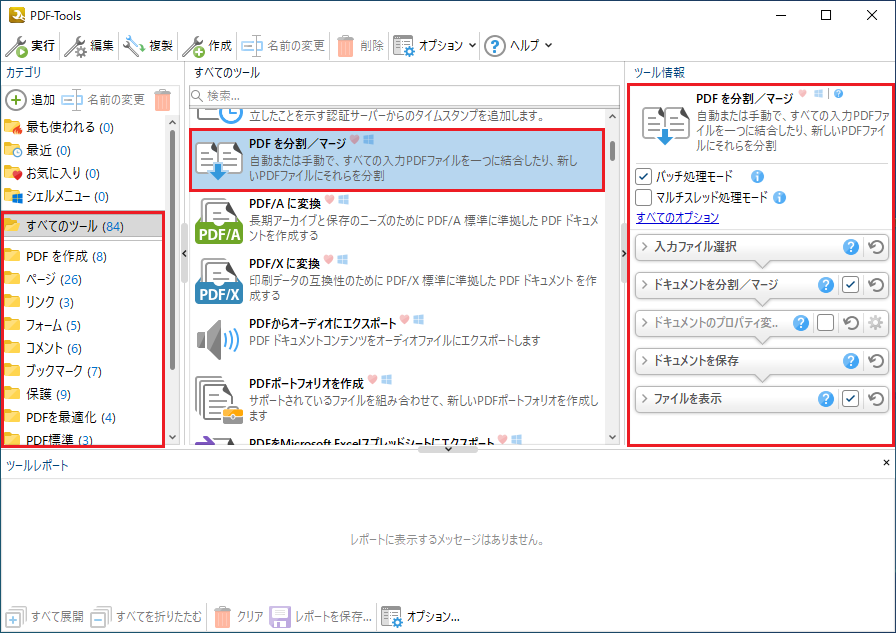The height and width of the screenshot is (633, 896).
Task: Click help icon on 入力ファイル選択 row
Action: [851, 247]
